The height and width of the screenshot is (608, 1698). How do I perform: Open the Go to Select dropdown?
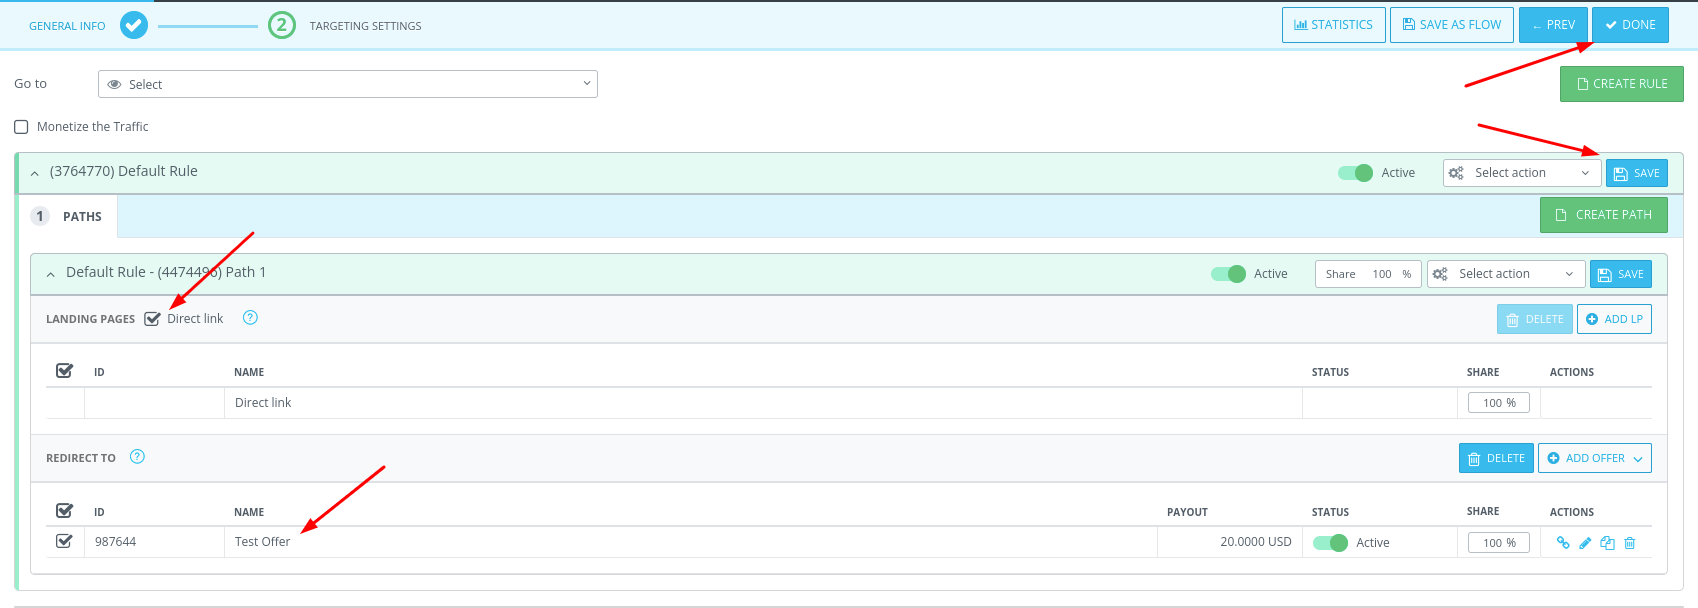pyautogui.click(x=347, y=84)
